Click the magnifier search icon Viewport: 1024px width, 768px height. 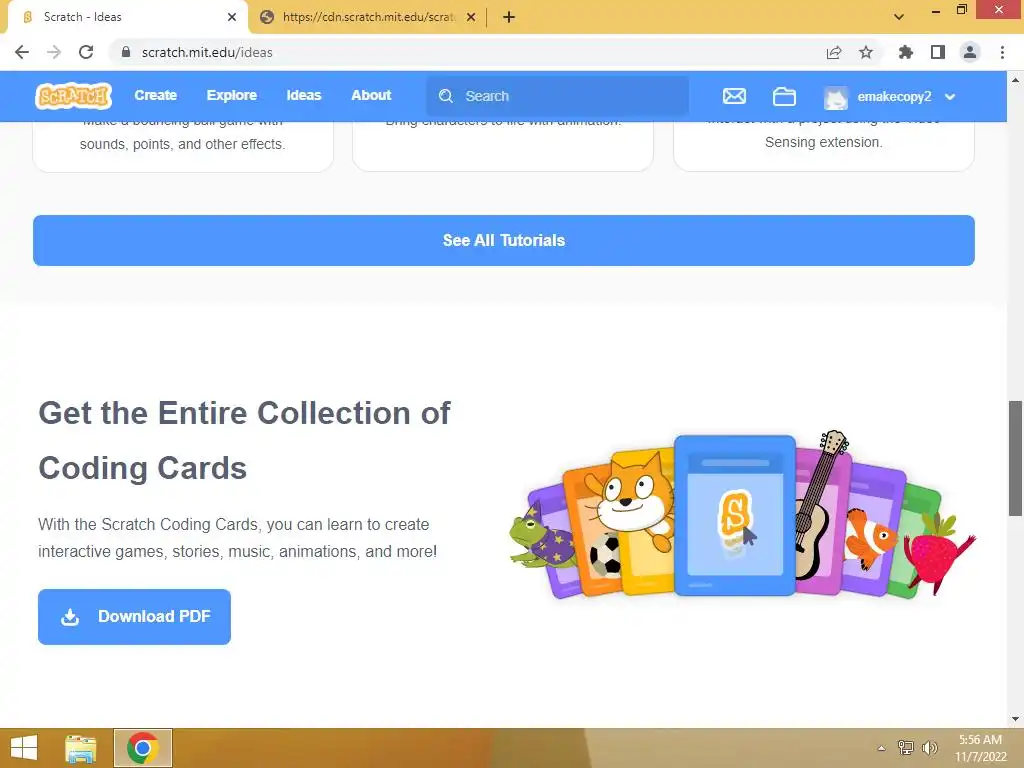(446, 96)
